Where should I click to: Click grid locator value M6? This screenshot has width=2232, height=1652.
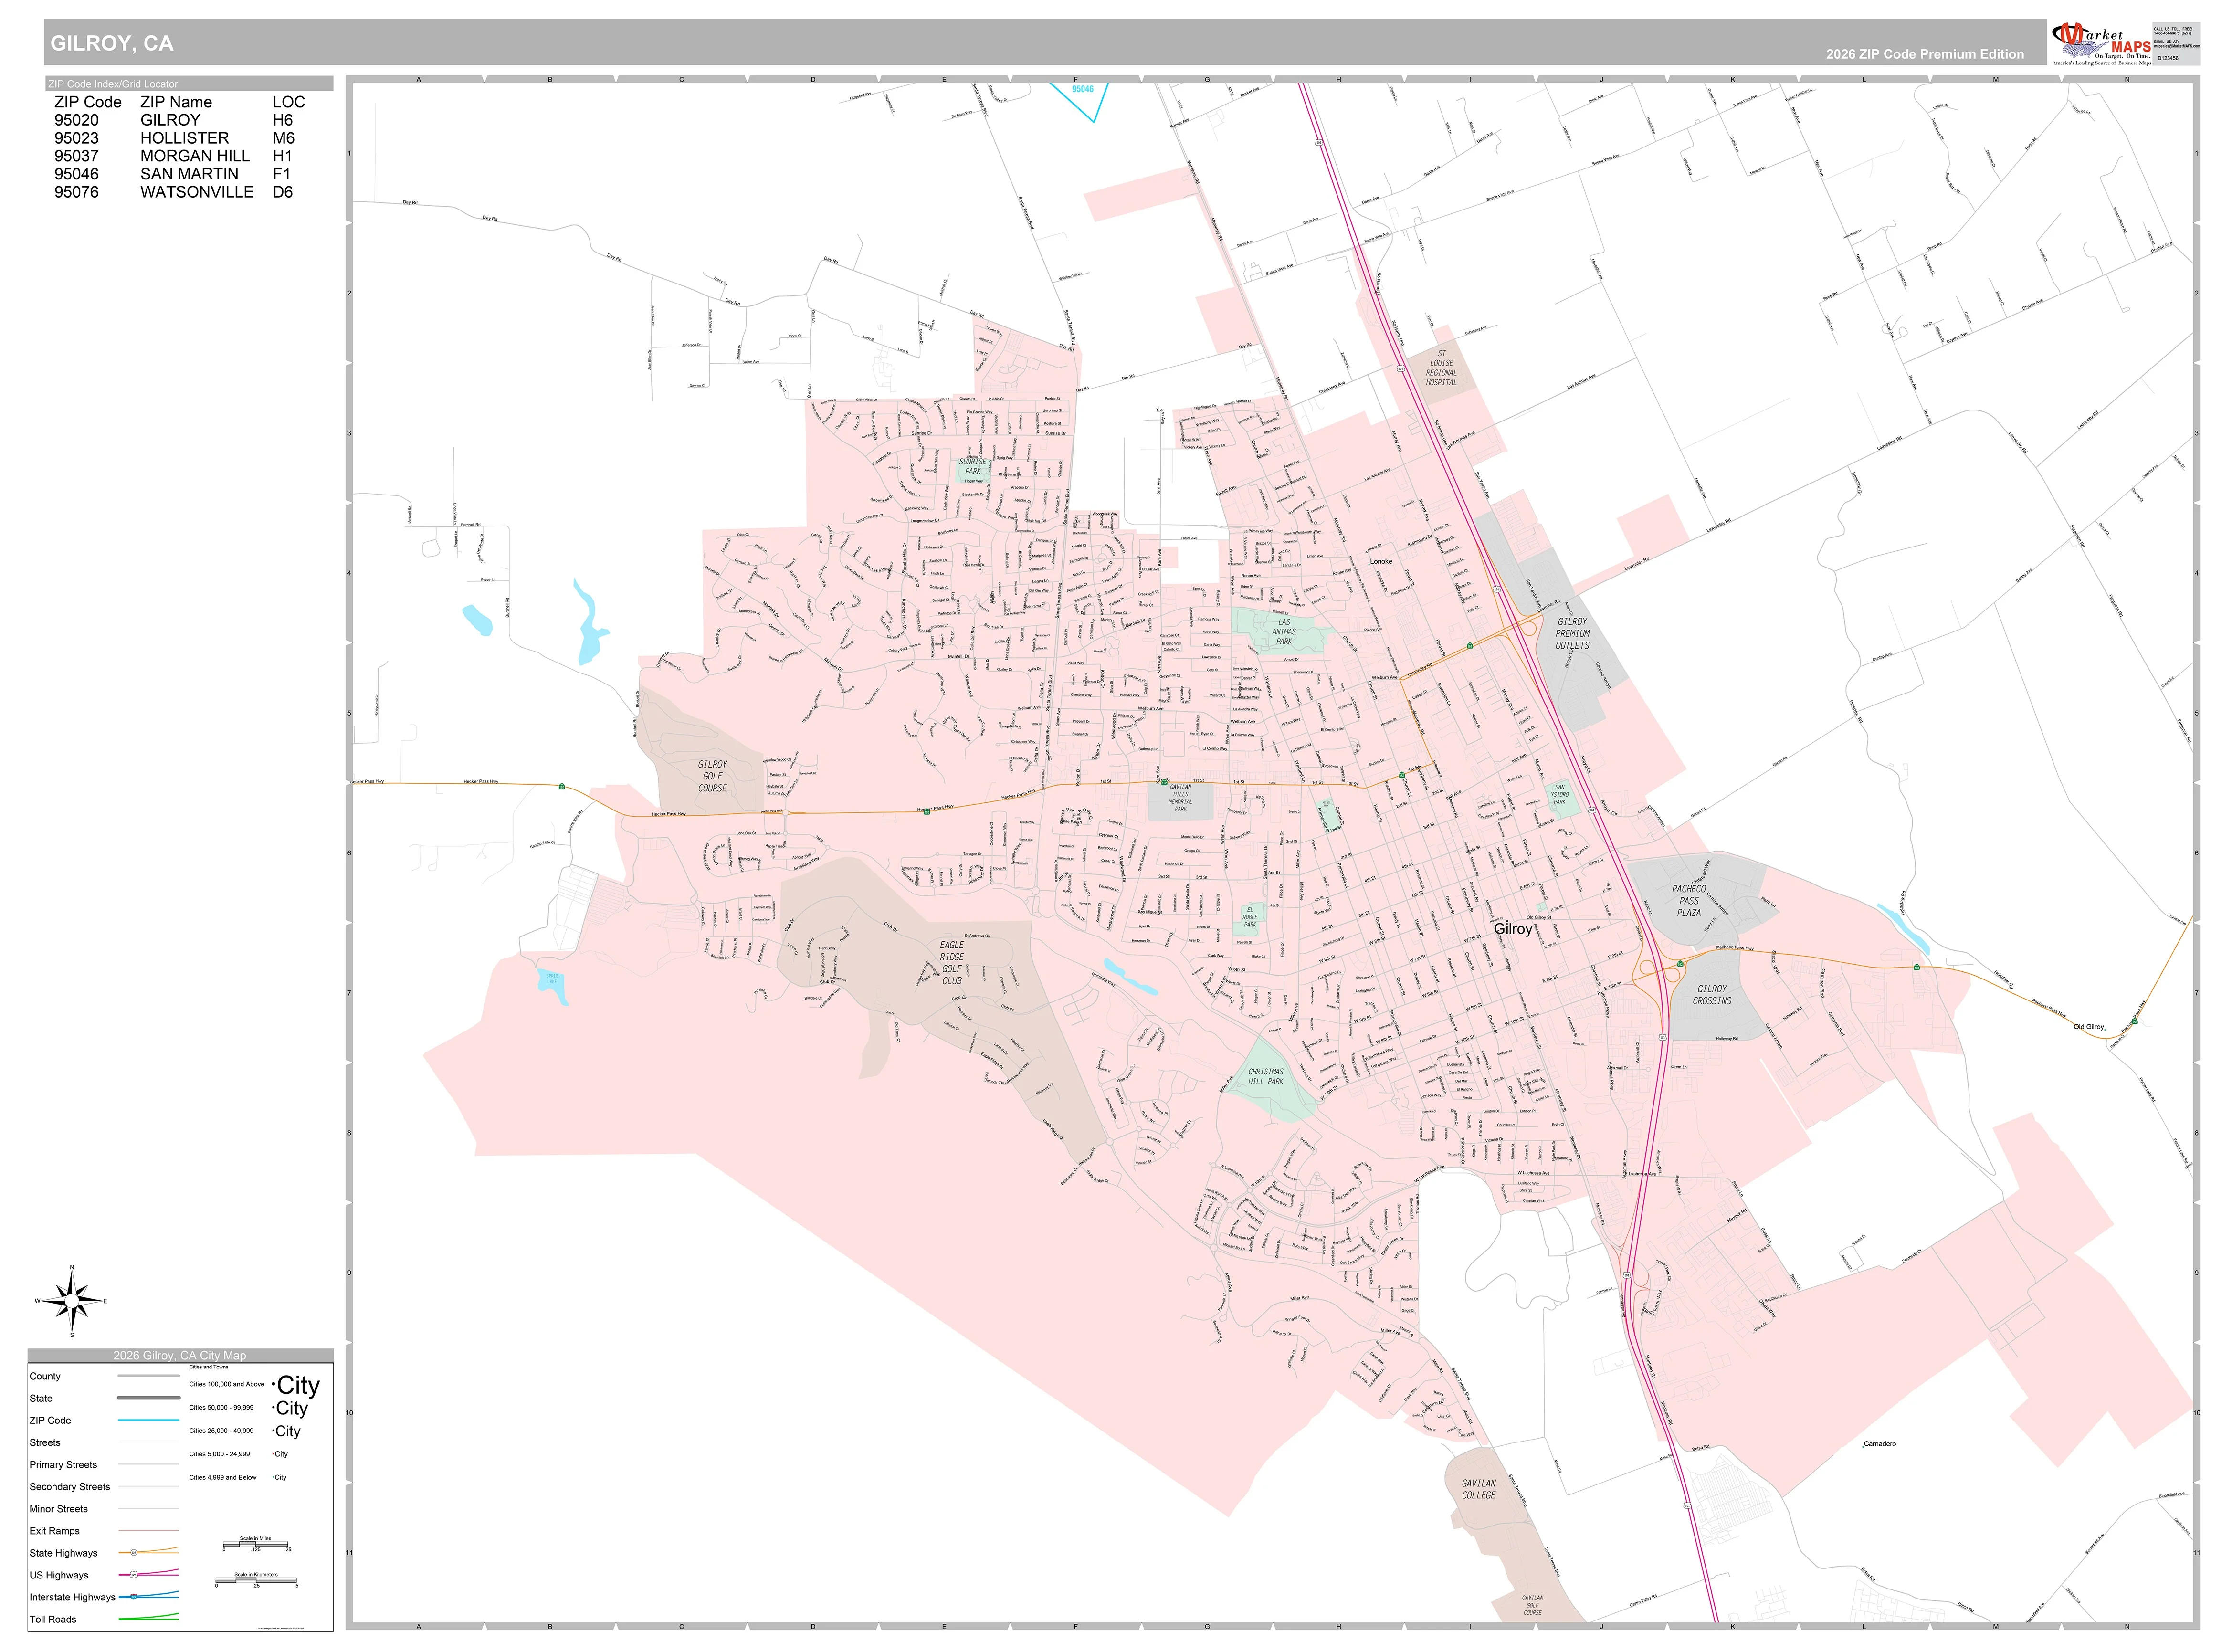tap(284, 138)
